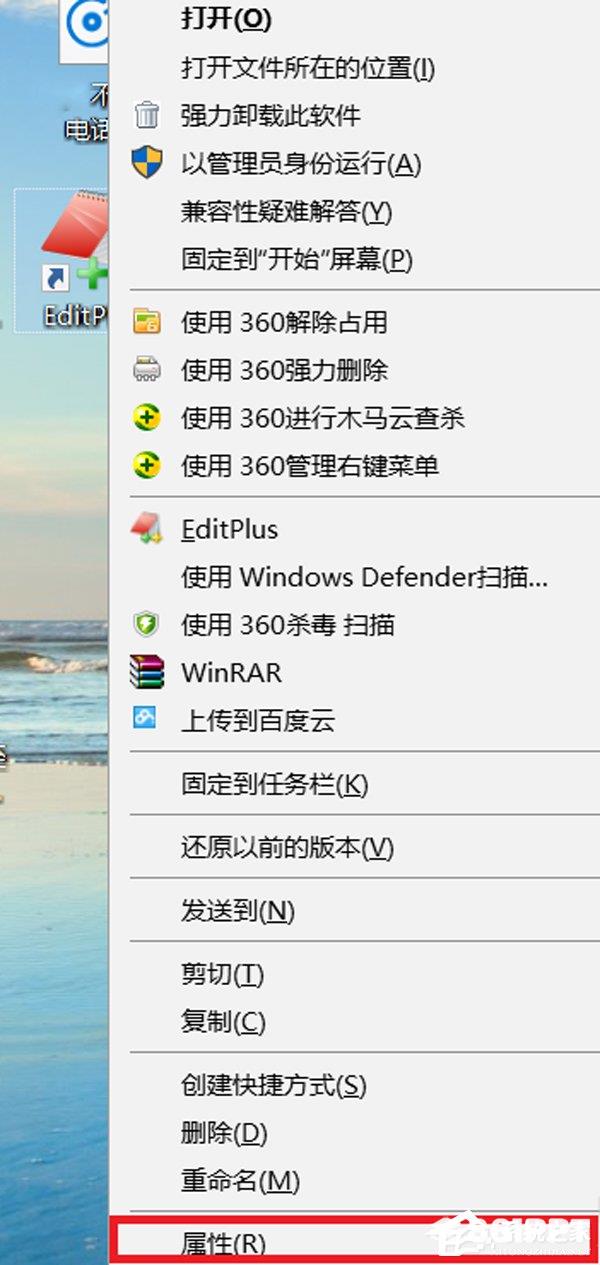Choose 兼容性疑难解答(Y) entry
This screenshot has height=1265, width=600.
tap(286, 211)
